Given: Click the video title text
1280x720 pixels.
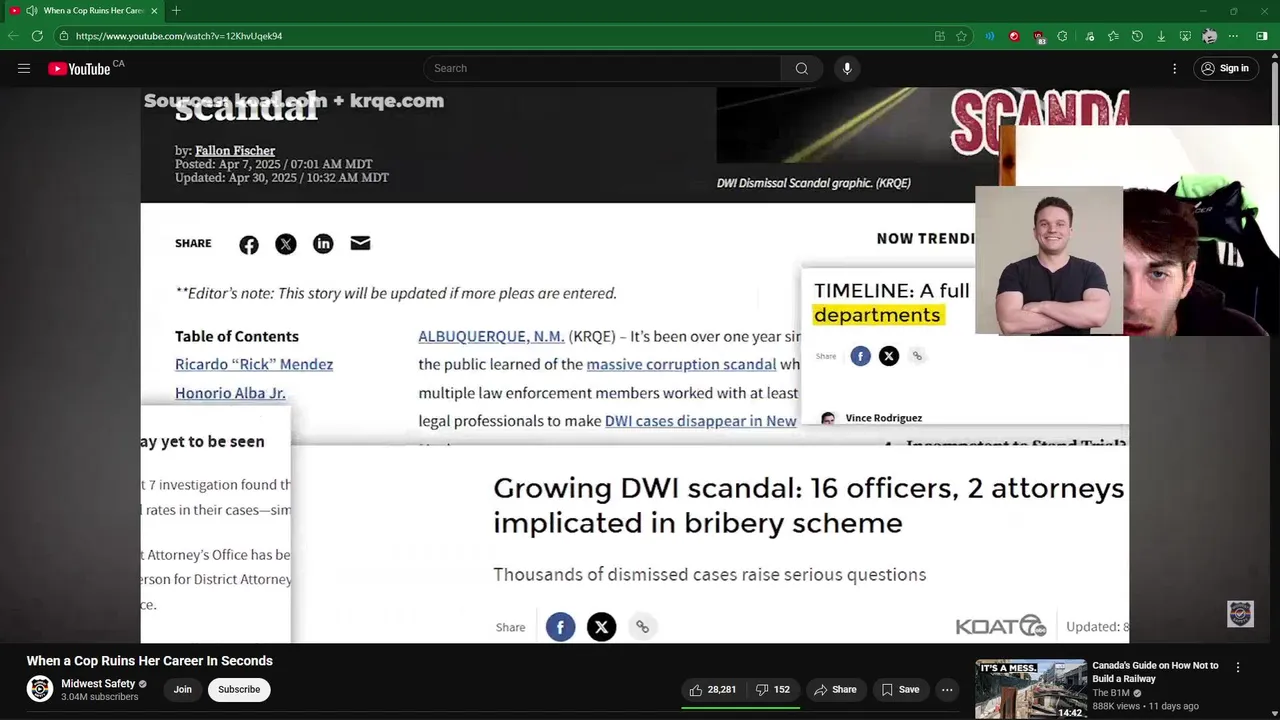Looking at the screenshot, I should pos(150,661).
